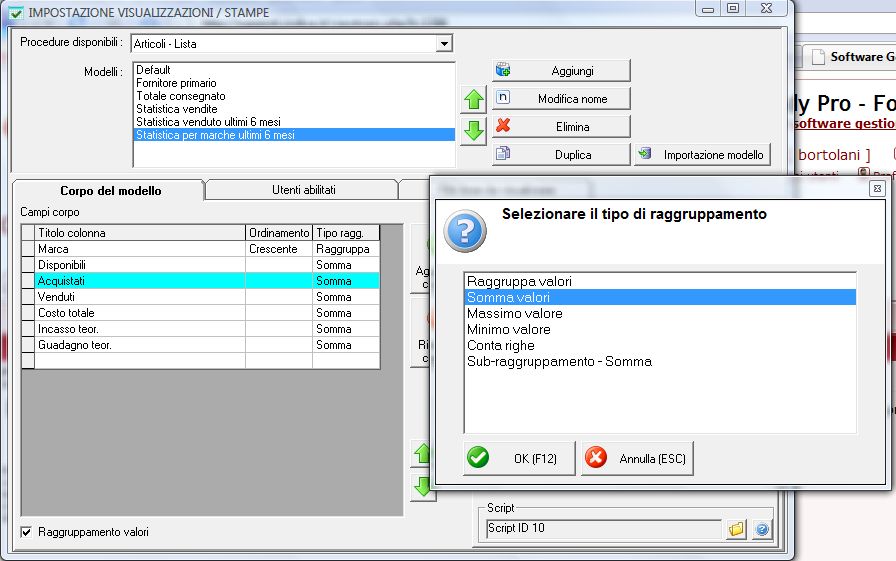The width and height of the screenshot is (896, 561).
Task: Select Massimo valore option
Action: pyautogui.click(x=660, y=313)
